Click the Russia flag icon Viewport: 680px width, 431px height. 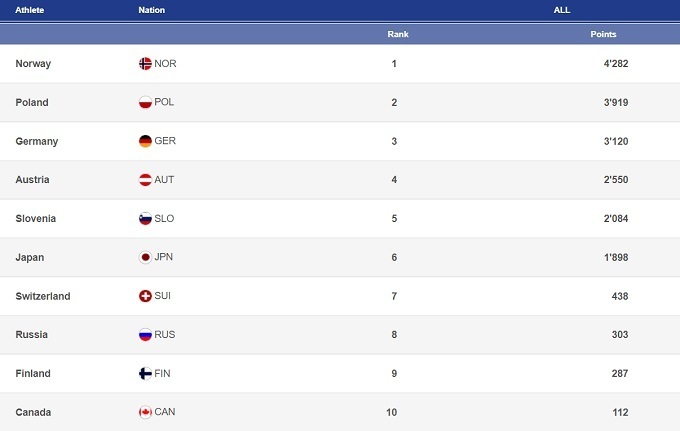(x=145, y=335)
